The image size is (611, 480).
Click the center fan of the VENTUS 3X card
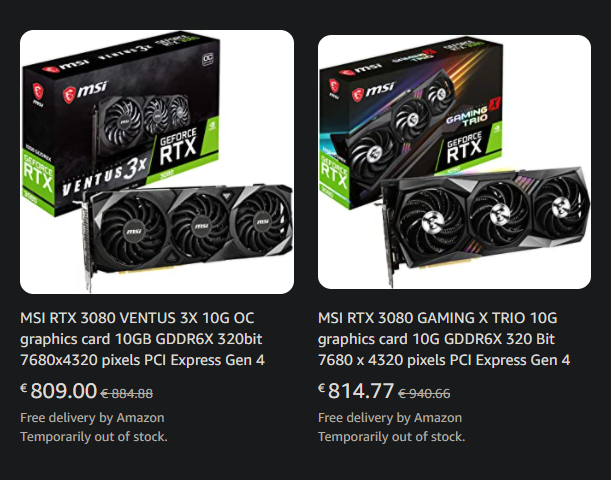pyautogui.click(x=201, y=226)
